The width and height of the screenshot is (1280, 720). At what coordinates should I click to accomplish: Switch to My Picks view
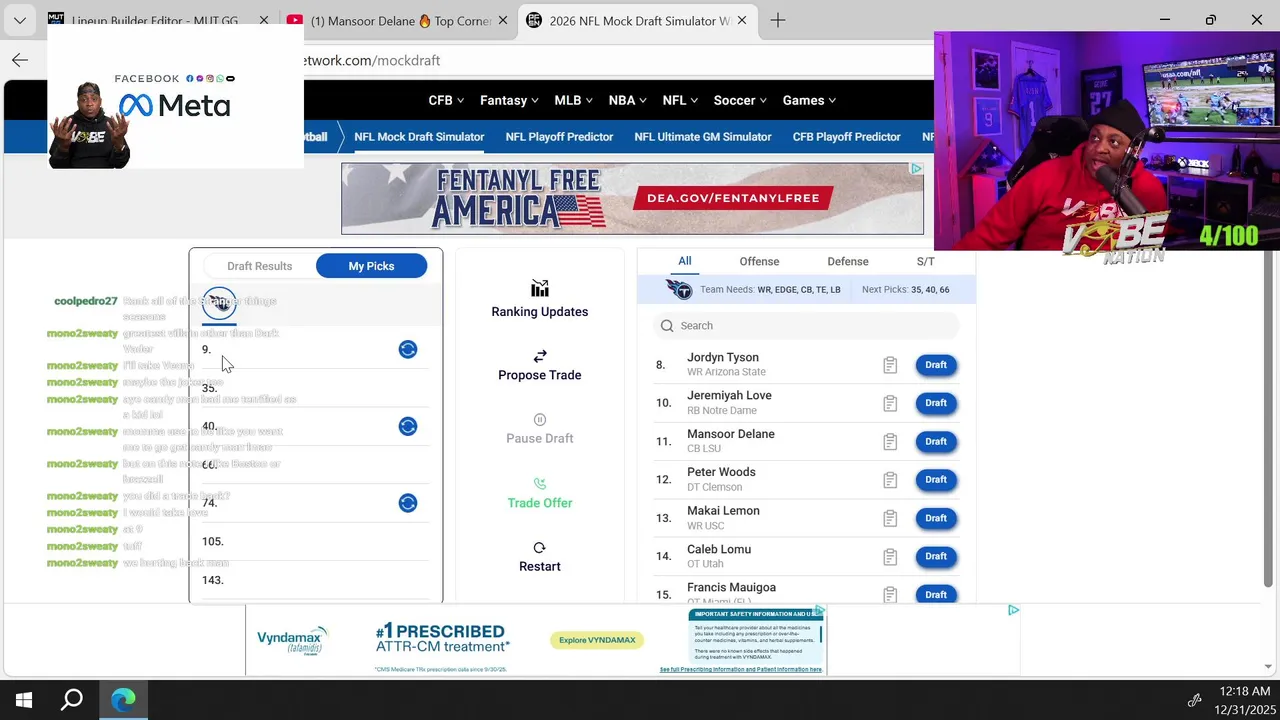[x=371, y=266]
